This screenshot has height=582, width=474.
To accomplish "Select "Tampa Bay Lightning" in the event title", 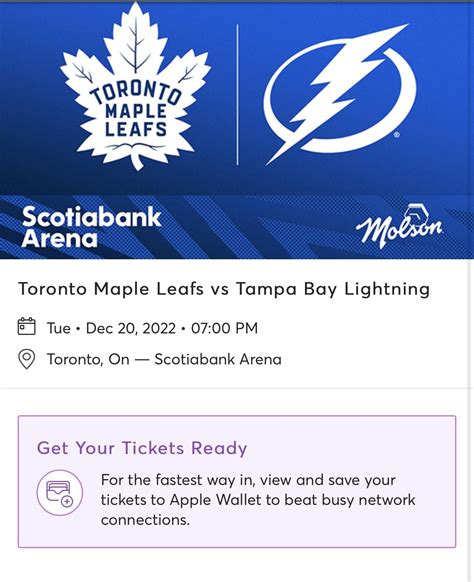I will (333, 289).
